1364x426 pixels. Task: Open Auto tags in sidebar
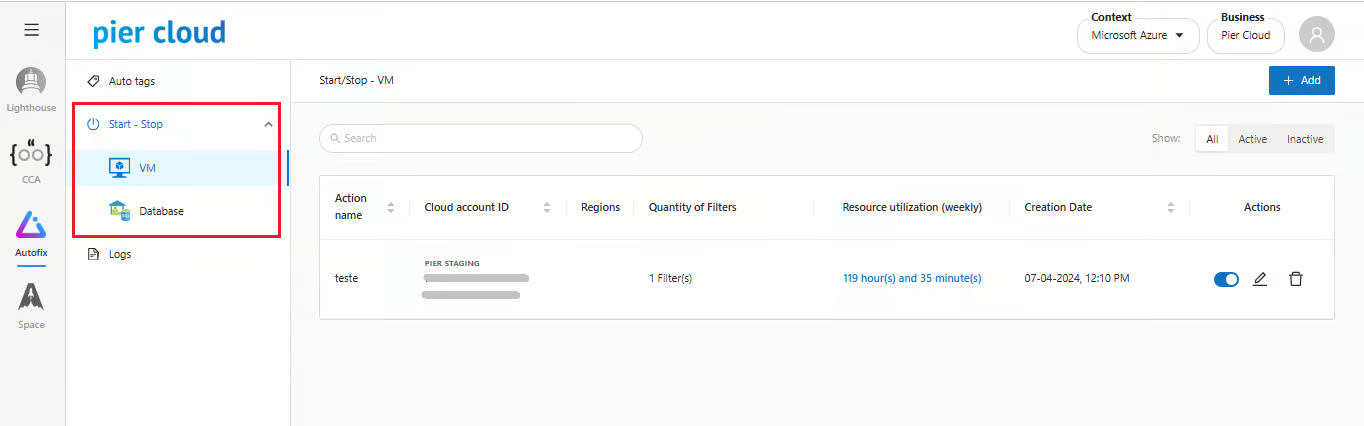click(132, 81)
